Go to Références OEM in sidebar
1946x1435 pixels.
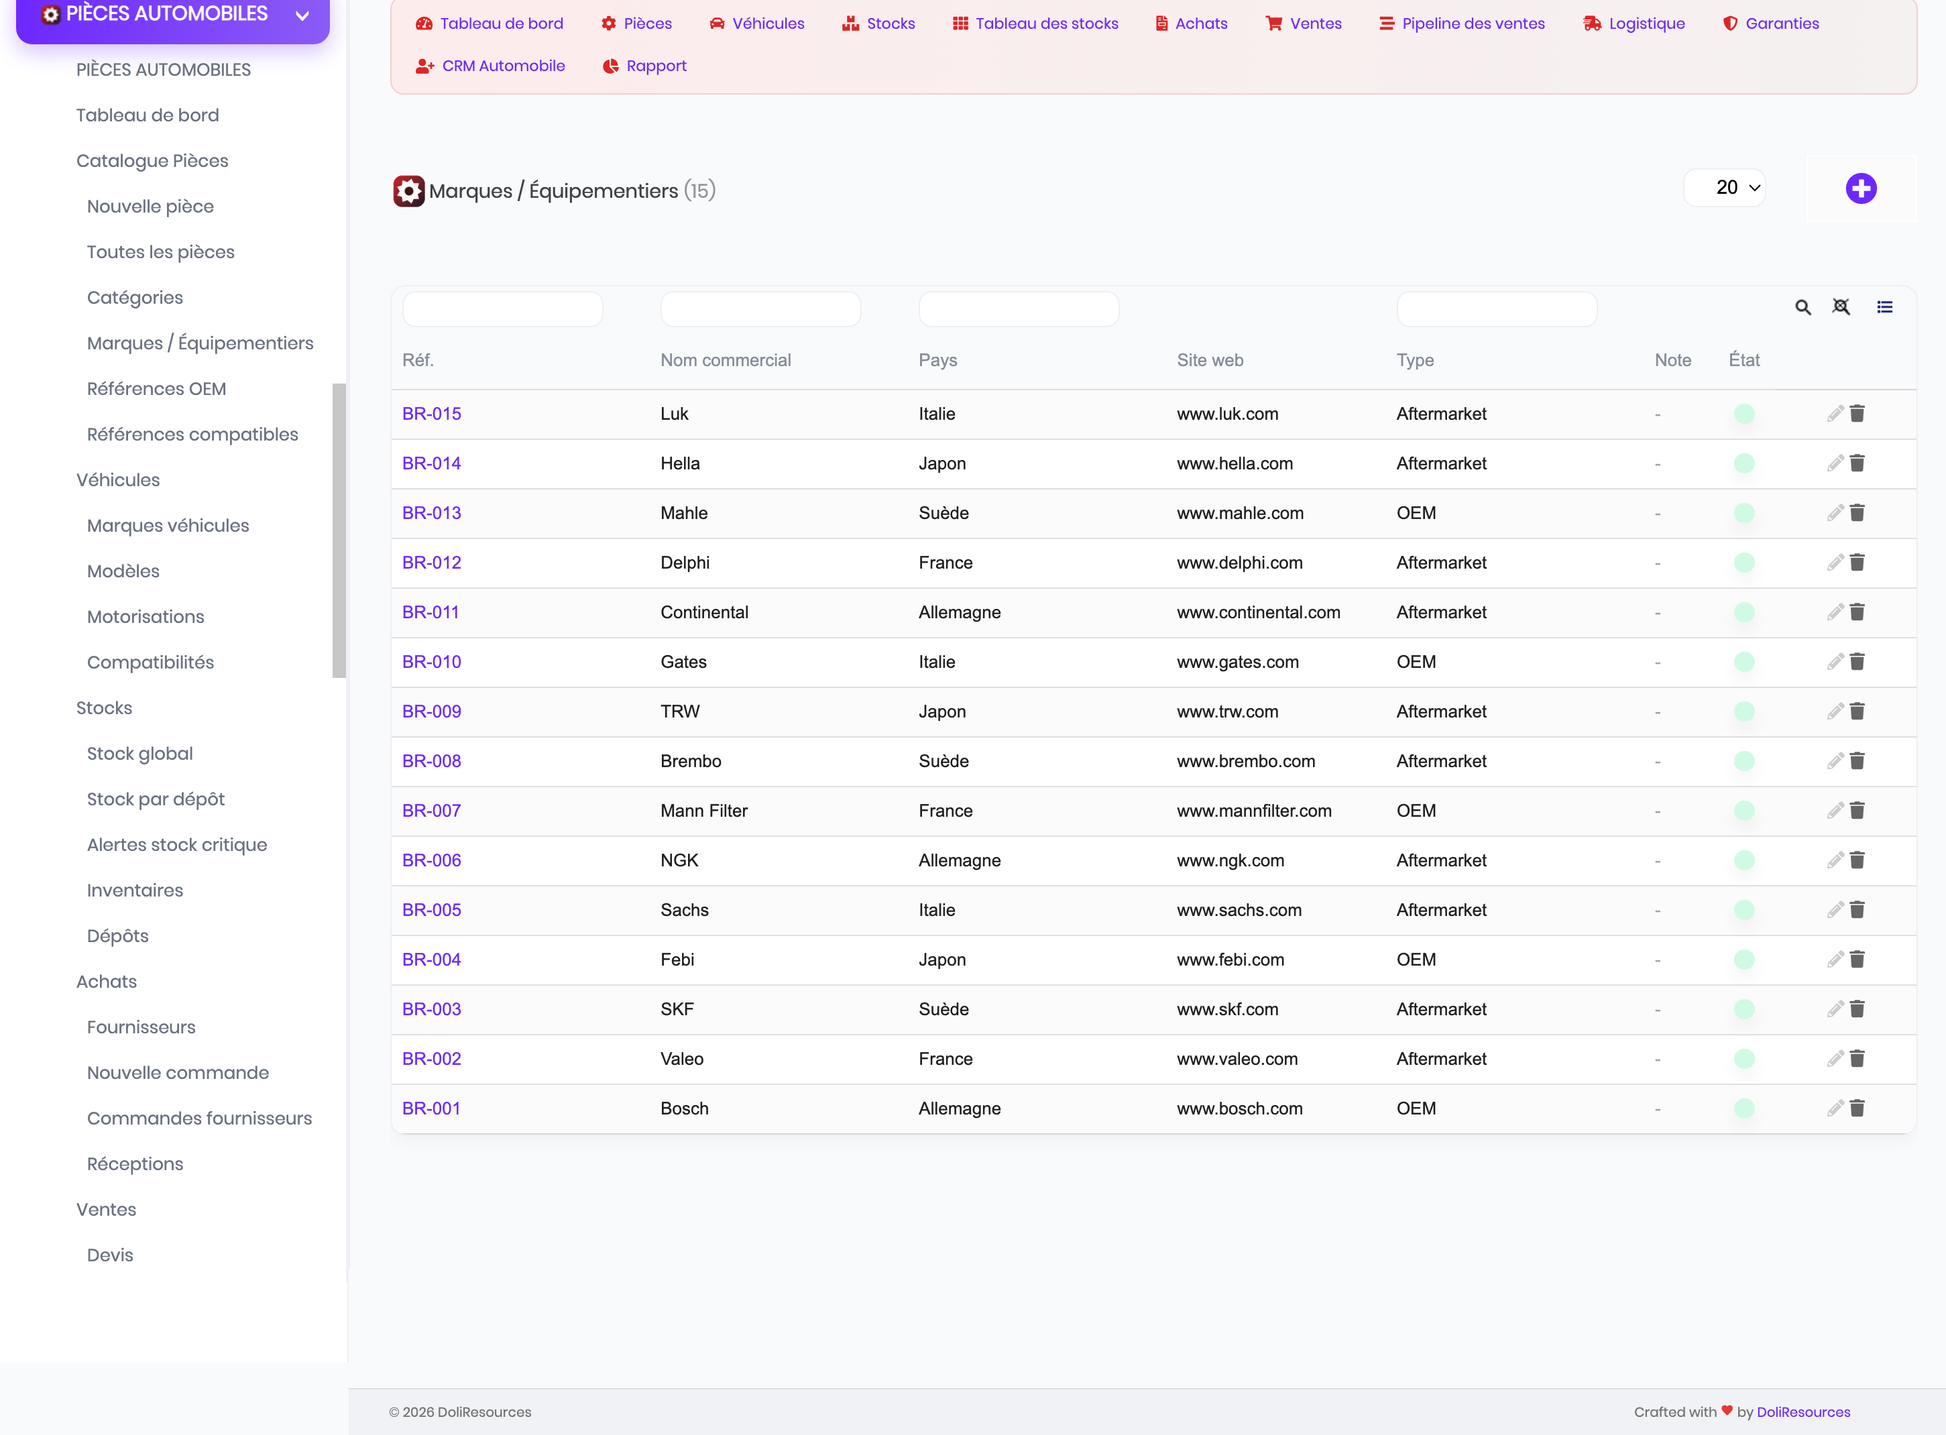[156, 389]
